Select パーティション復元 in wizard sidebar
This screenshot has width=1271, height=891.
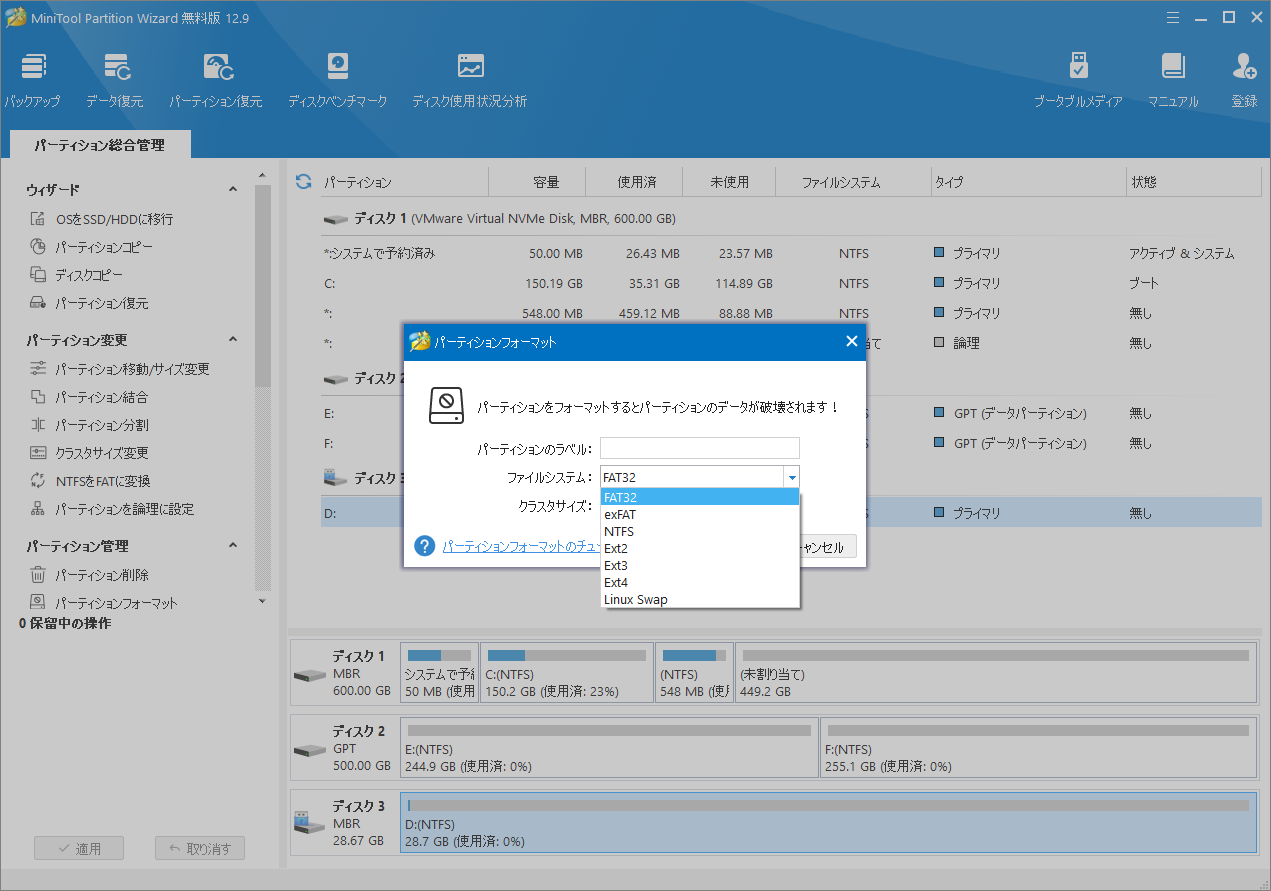point(89,303)
